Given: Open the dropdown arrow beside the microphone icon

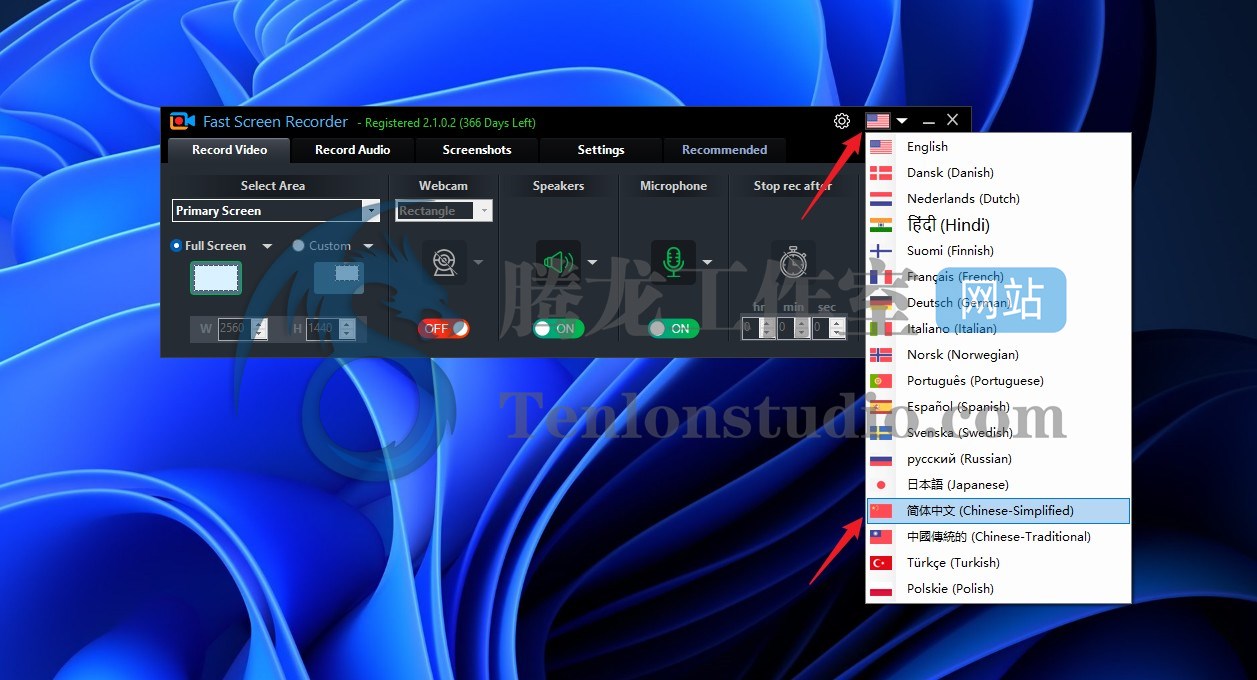Looking at the screenshot, I should pos(707,262).
